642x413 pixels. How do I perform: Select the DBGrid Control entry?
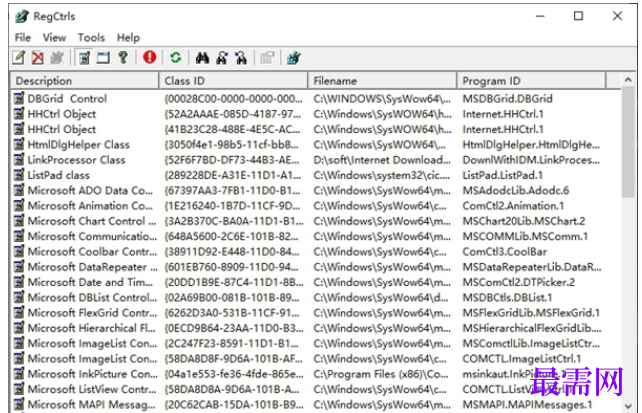click(67, 99)
